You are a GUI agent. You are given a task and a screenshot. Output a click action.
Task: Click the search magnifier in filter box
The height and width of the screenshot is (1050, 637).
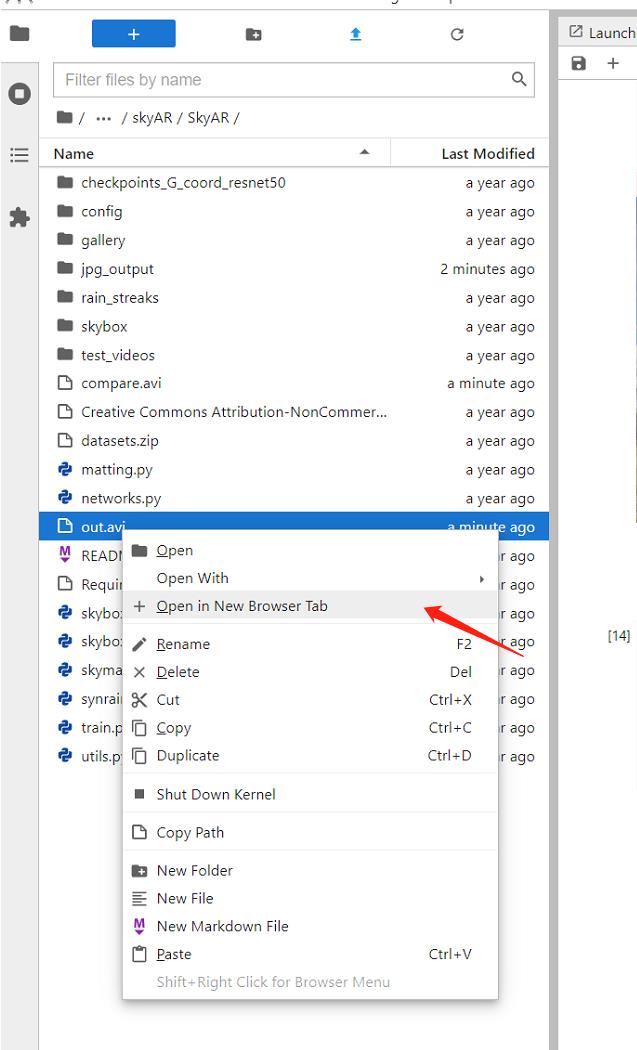[x=518, y=79]
